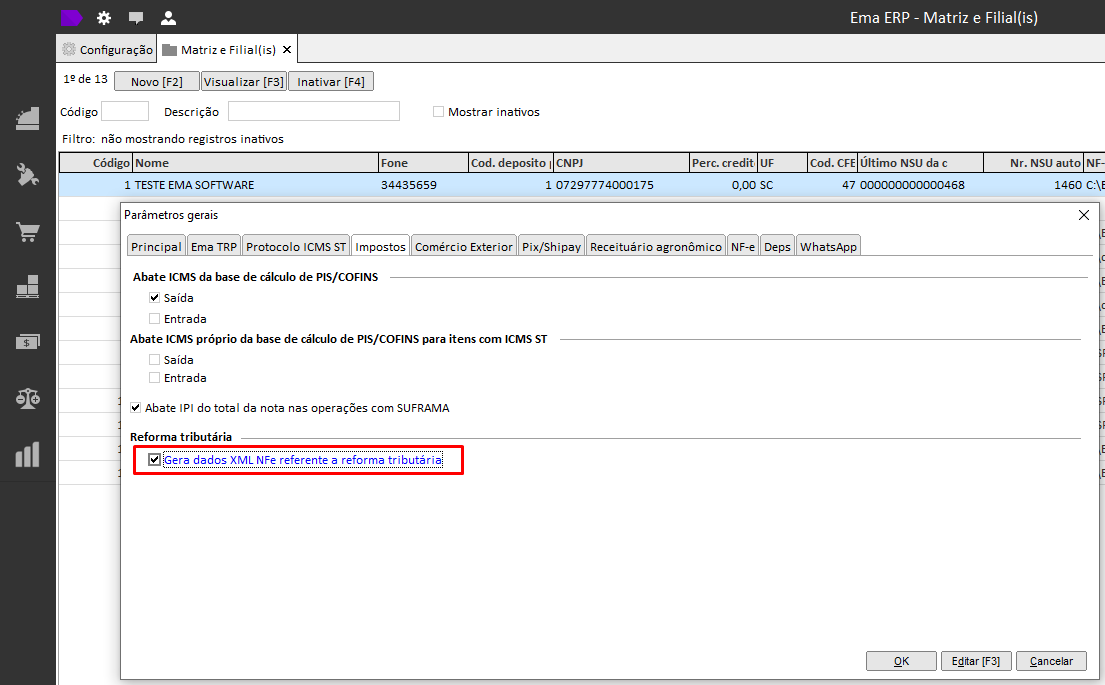This screenshot has width=1105, height=685.
Task: Focus the Descrição filter field
Action: 313,111
